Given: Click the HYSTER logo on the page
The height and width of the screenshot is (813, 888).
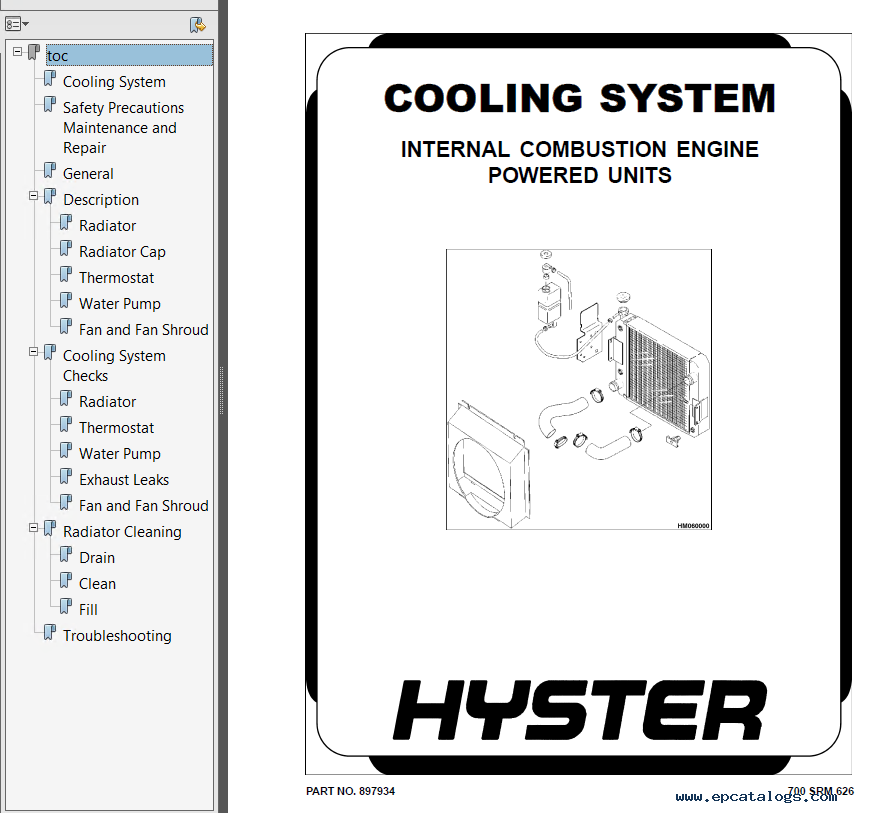Looking at the screenshot, I should [580, 711].
